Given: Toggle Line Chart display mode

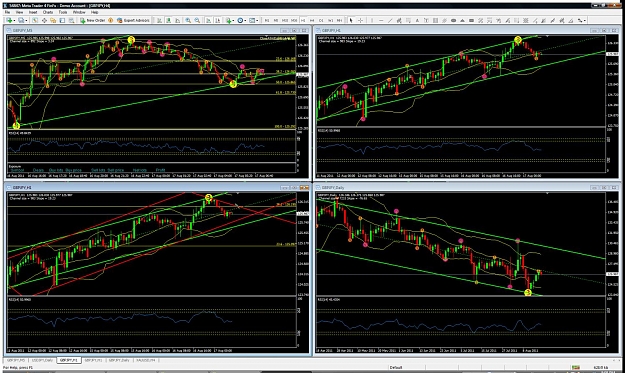Looking at the screenshot, I should [178, 20].
